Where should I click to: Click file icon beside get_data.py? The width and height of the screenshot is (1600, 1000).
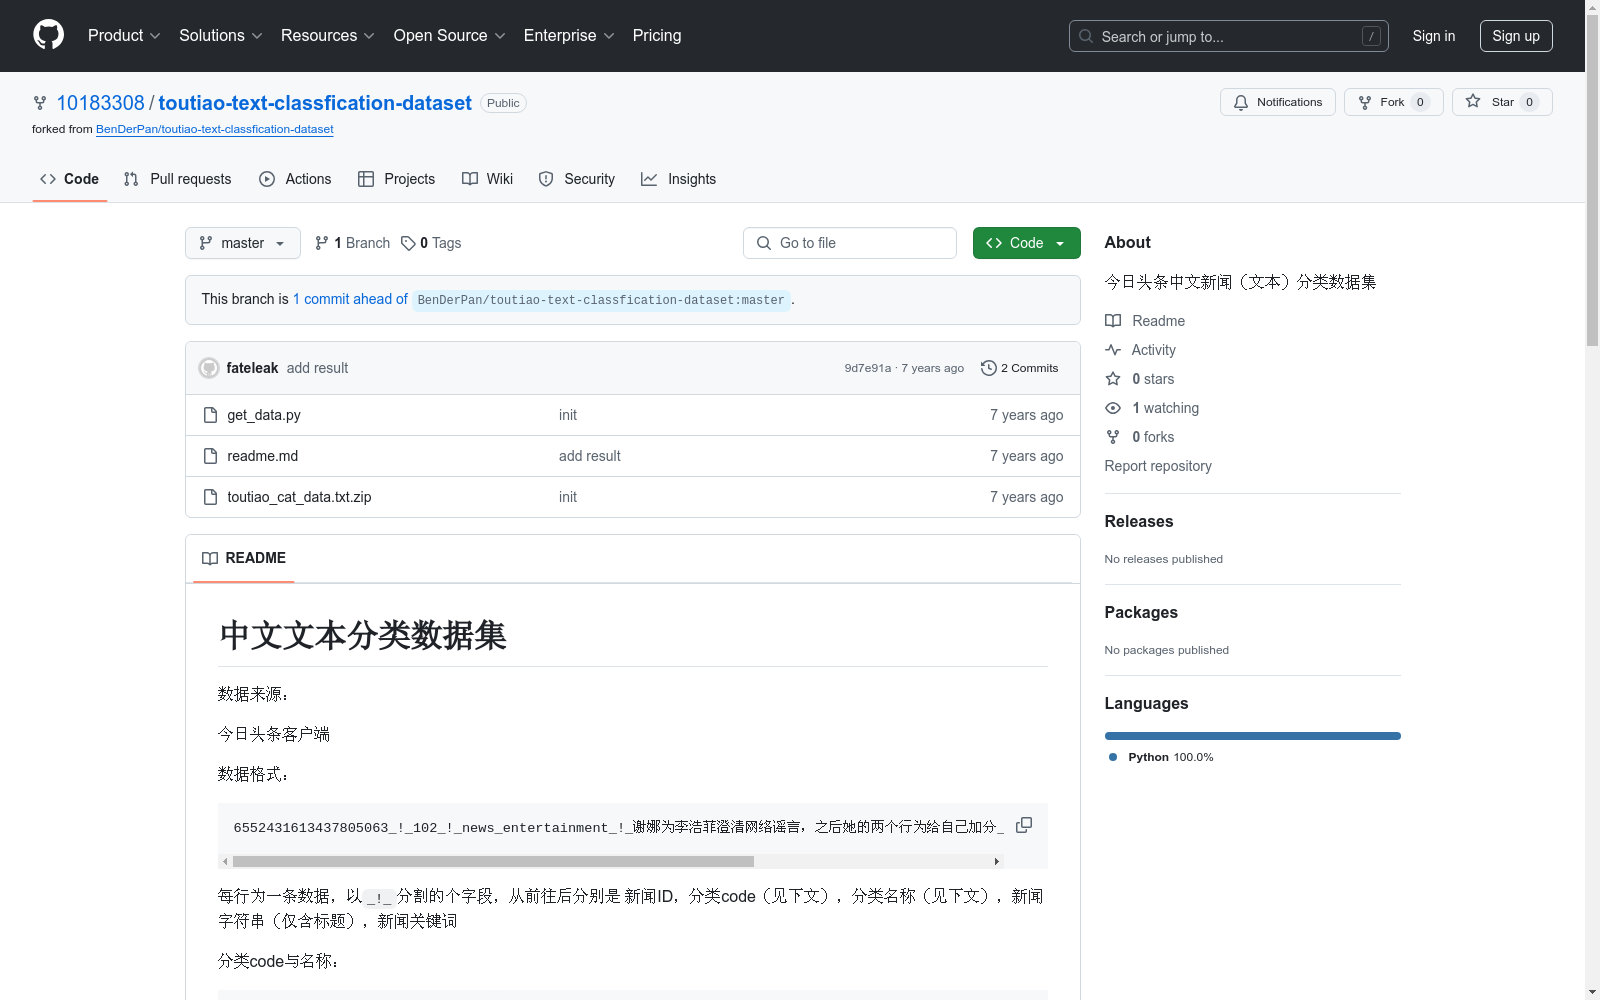click(210, 415)
